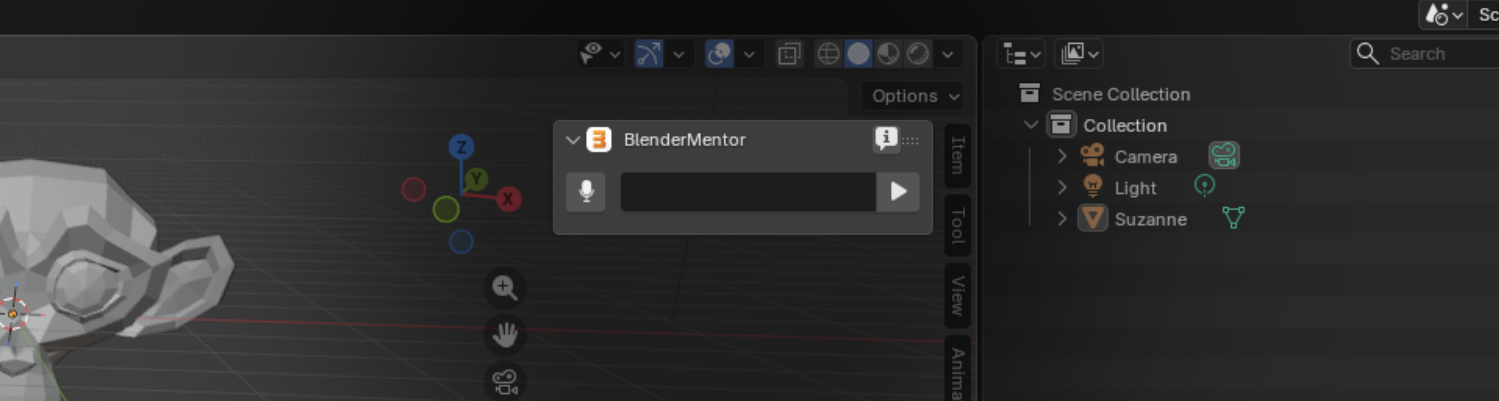Click the green Suzanne mesh data icon
The height and width of the screenshot is (401, 1499).
(x=1234, y=217)
